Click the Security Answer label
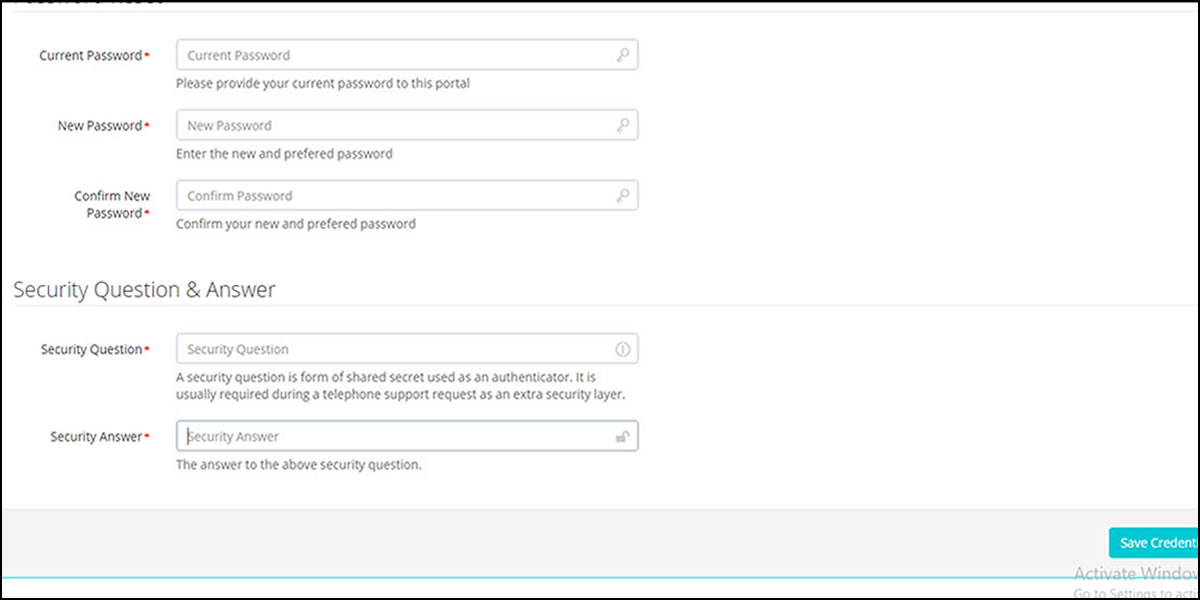This screenshot has width=1200, height=600. click(x=96, y=437)
